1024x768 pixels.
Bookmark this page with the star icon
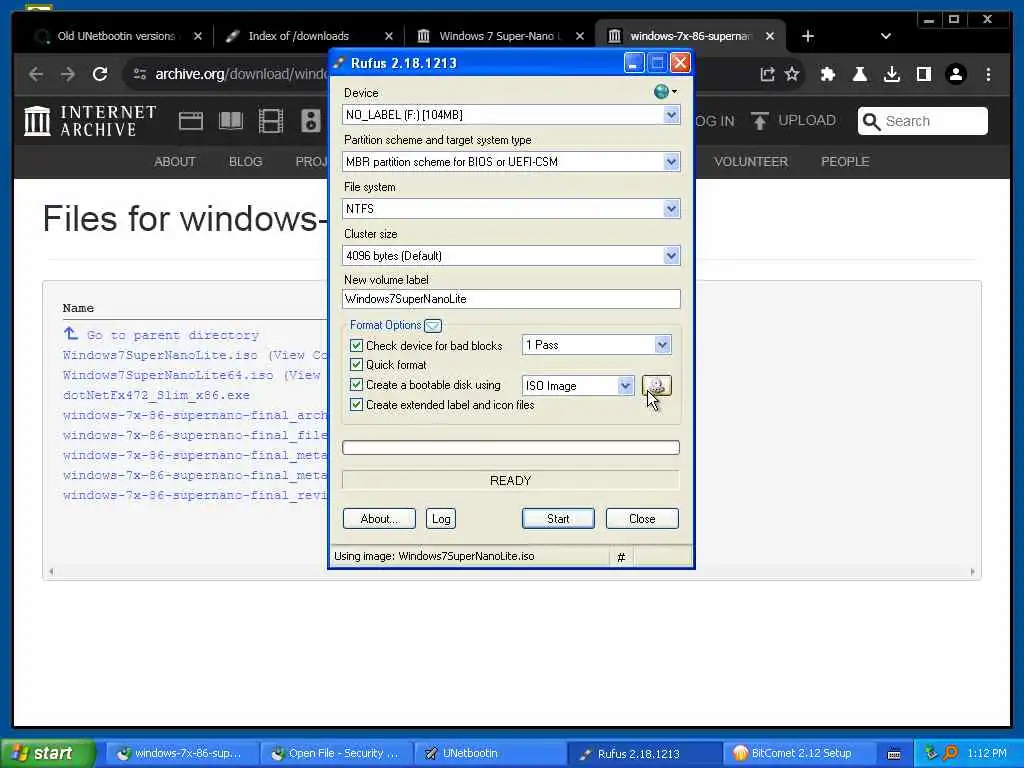pyautogui.click(x=792, y=74)
